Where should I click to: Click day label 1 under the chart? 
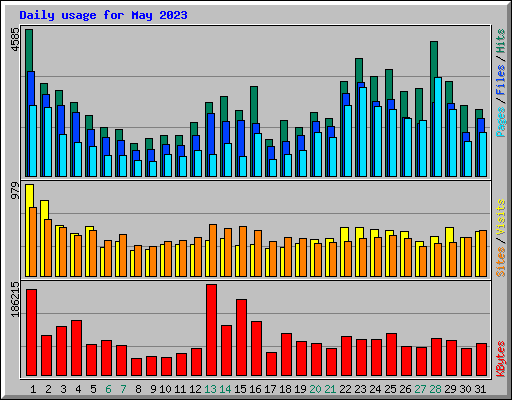point(33,389)
